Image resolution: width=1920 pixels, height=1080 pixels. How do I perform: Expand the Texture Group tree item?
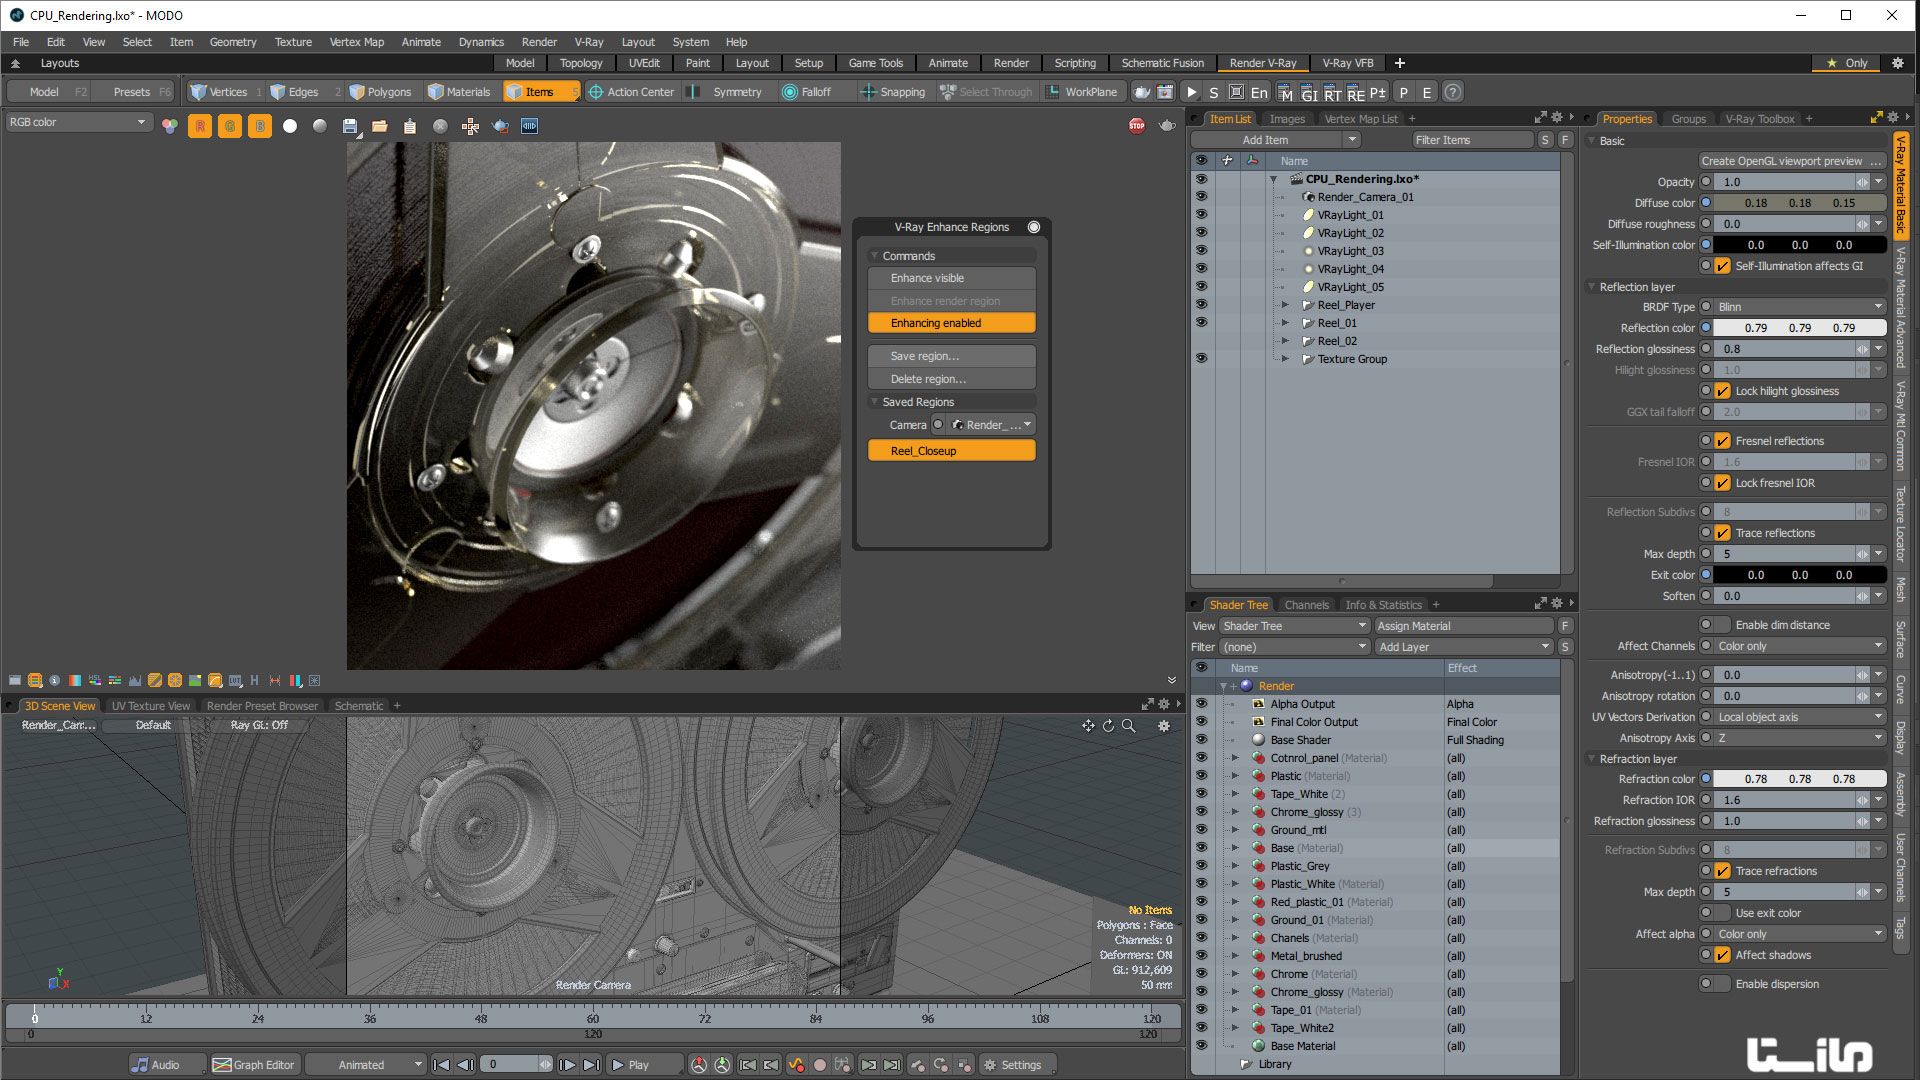coord(1287,359)
